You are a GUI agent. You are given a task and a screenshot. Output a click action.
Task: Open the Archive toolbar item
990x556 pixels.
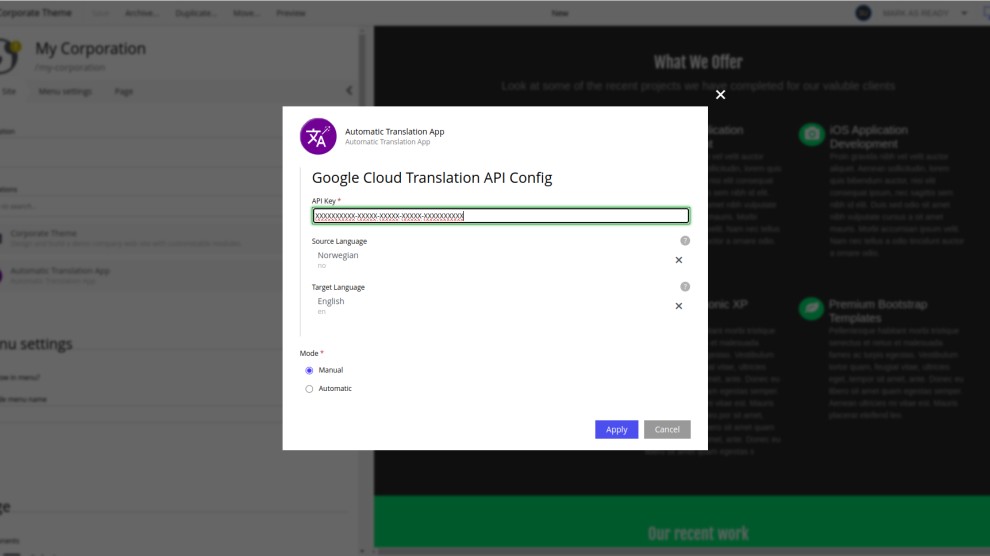[x=141, y=13]
